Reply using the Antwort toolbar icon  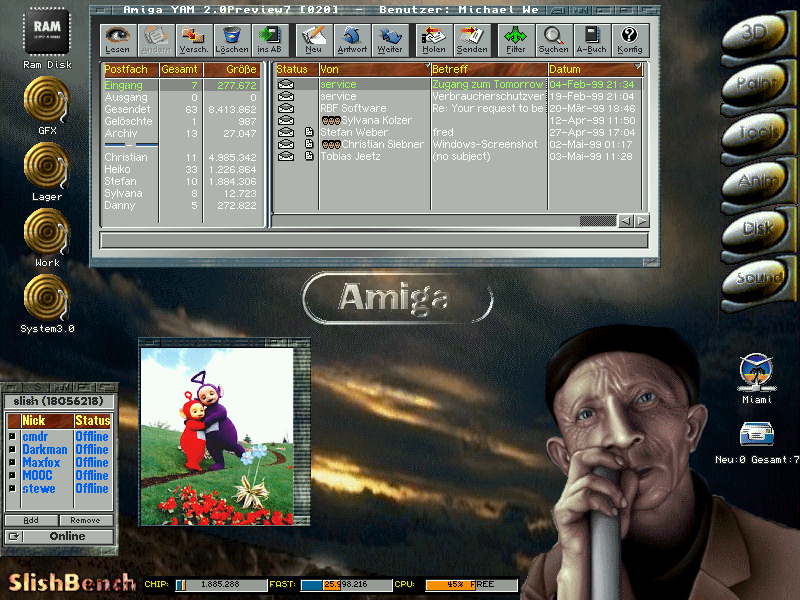[x=351, y=39]
